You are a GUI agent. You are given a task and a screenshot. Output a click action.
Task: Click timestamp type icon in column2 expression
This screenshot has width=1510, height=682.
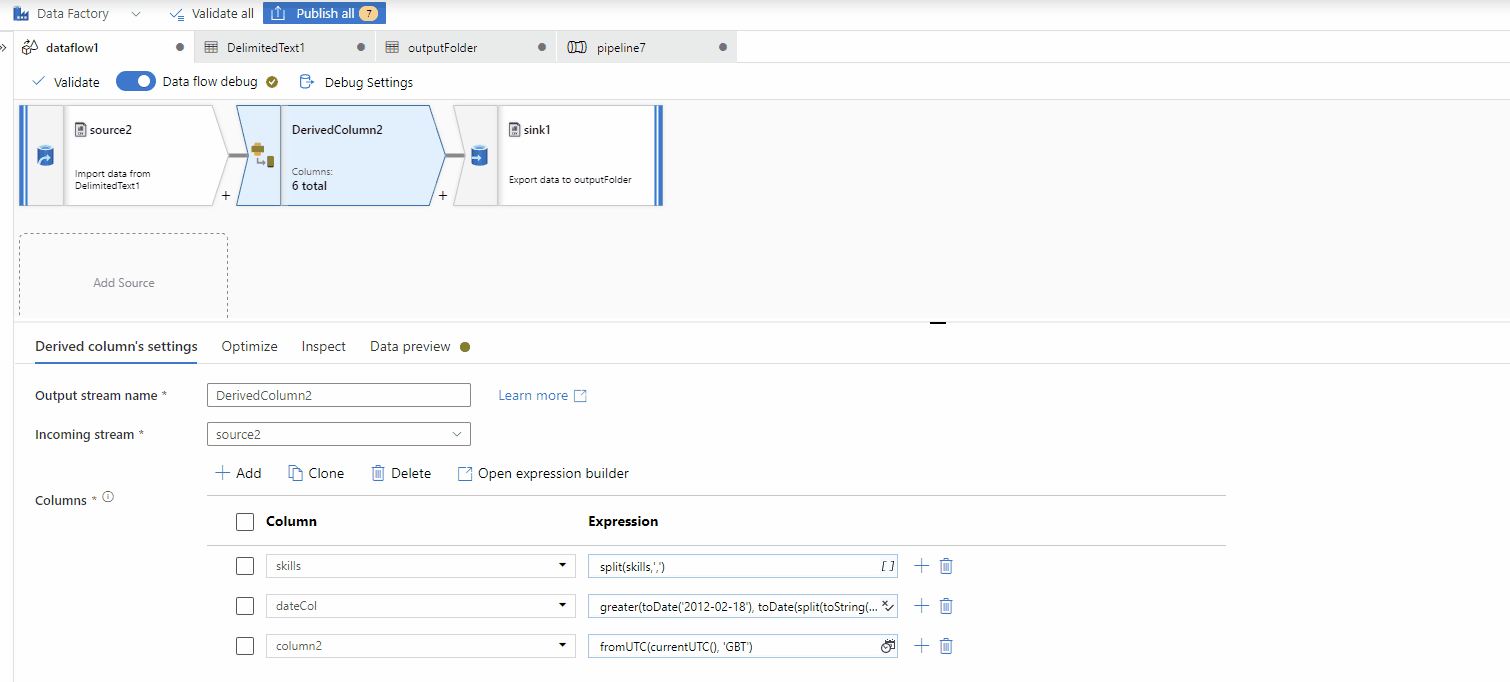[x=887, y=646]
